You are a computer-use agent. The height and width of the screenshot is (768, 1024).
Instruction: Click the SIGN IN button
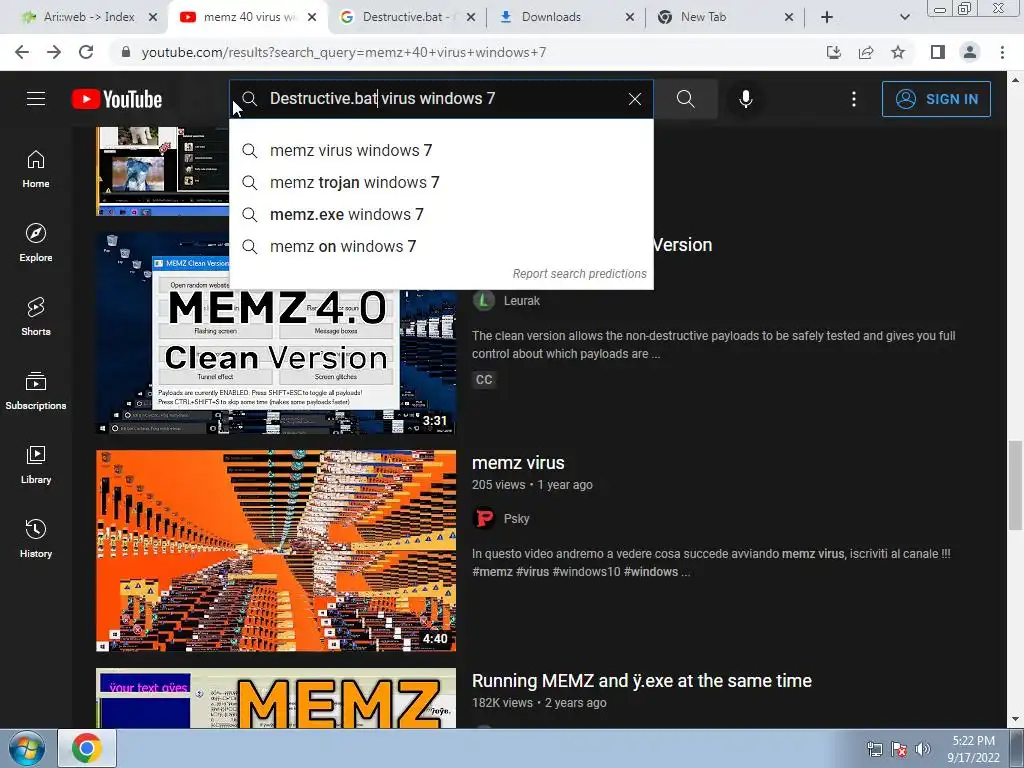(936, 99)
